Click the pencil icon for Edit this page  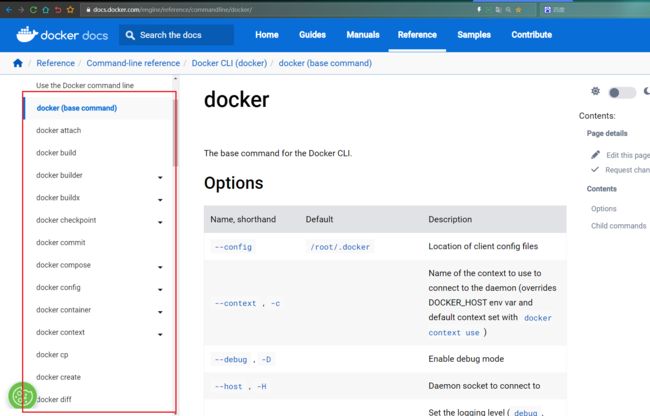595,155
